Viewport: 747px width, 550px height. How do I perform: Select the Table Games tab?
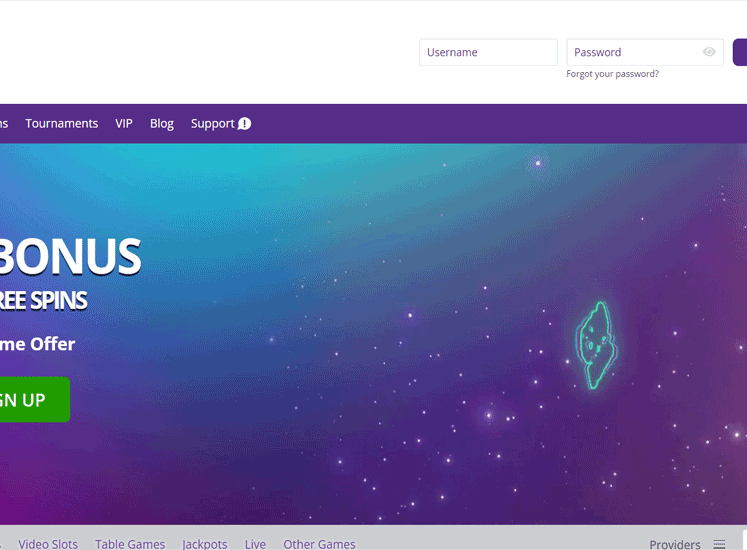coord(130,544)
